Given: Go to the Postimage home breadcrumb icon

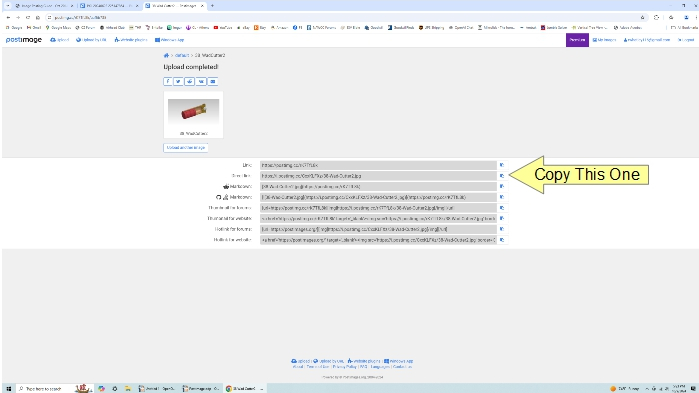Looking at the screenshot, I should click(166, 55).
